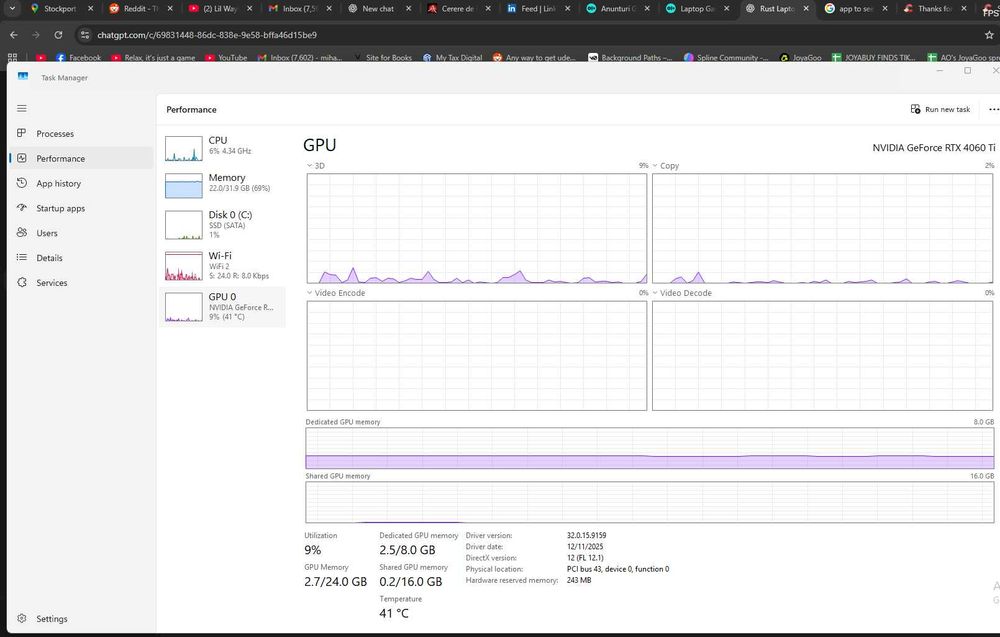
Task: Open App history in Task Manager
Action: coord(80,184)
